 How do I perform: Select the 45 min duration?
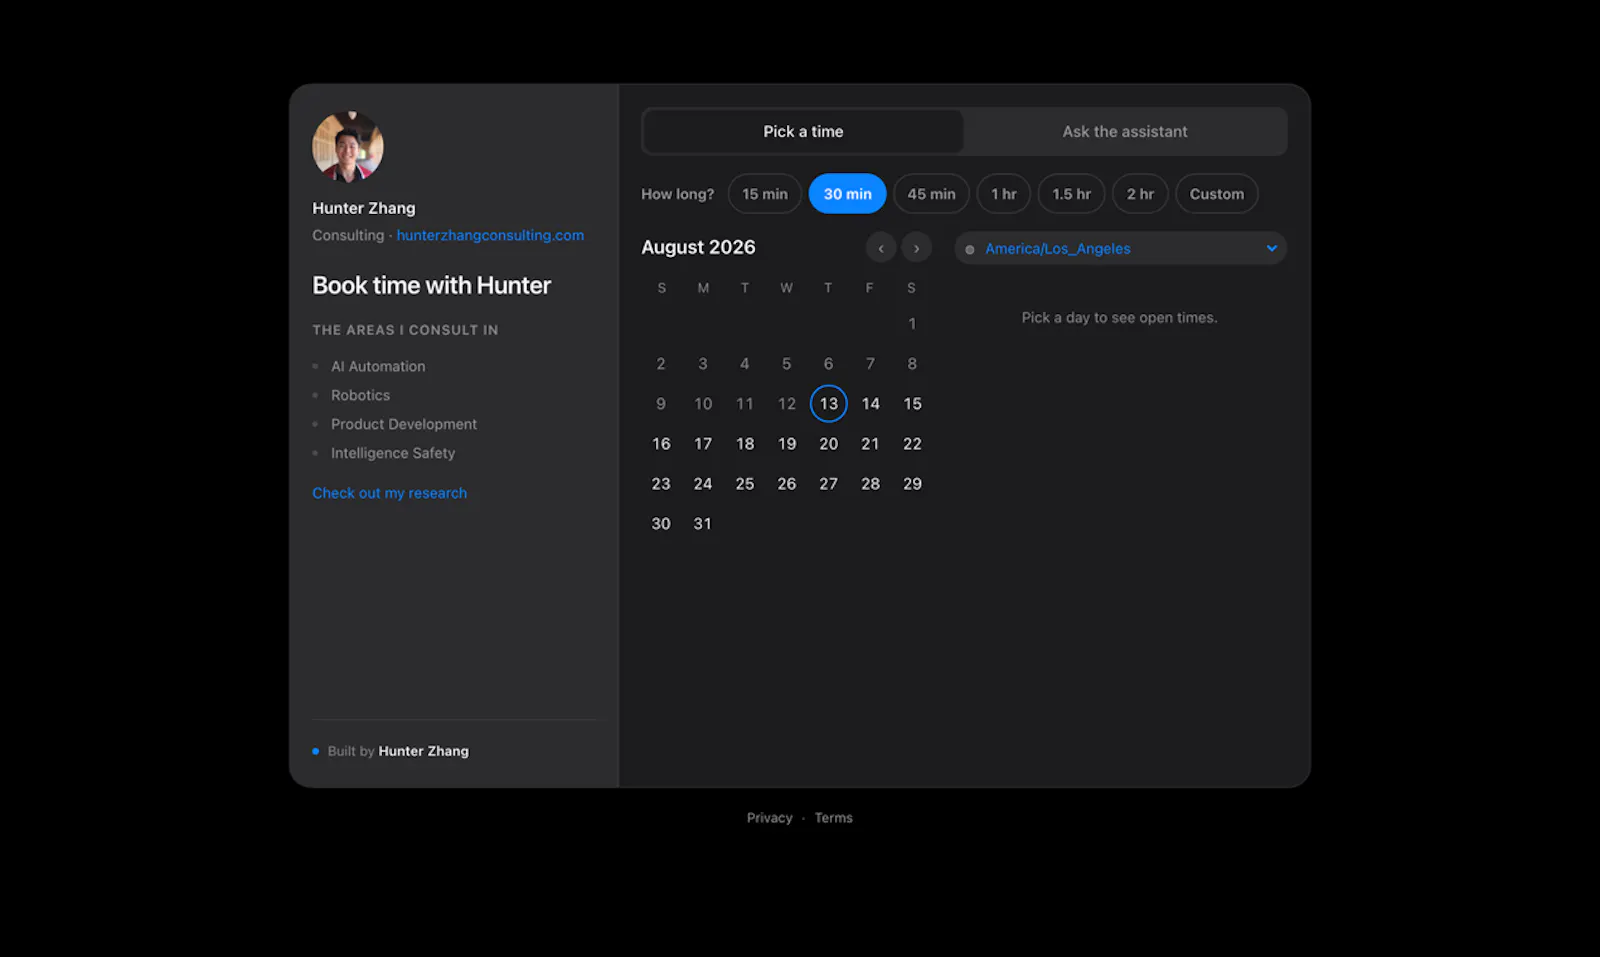[931, 194]
